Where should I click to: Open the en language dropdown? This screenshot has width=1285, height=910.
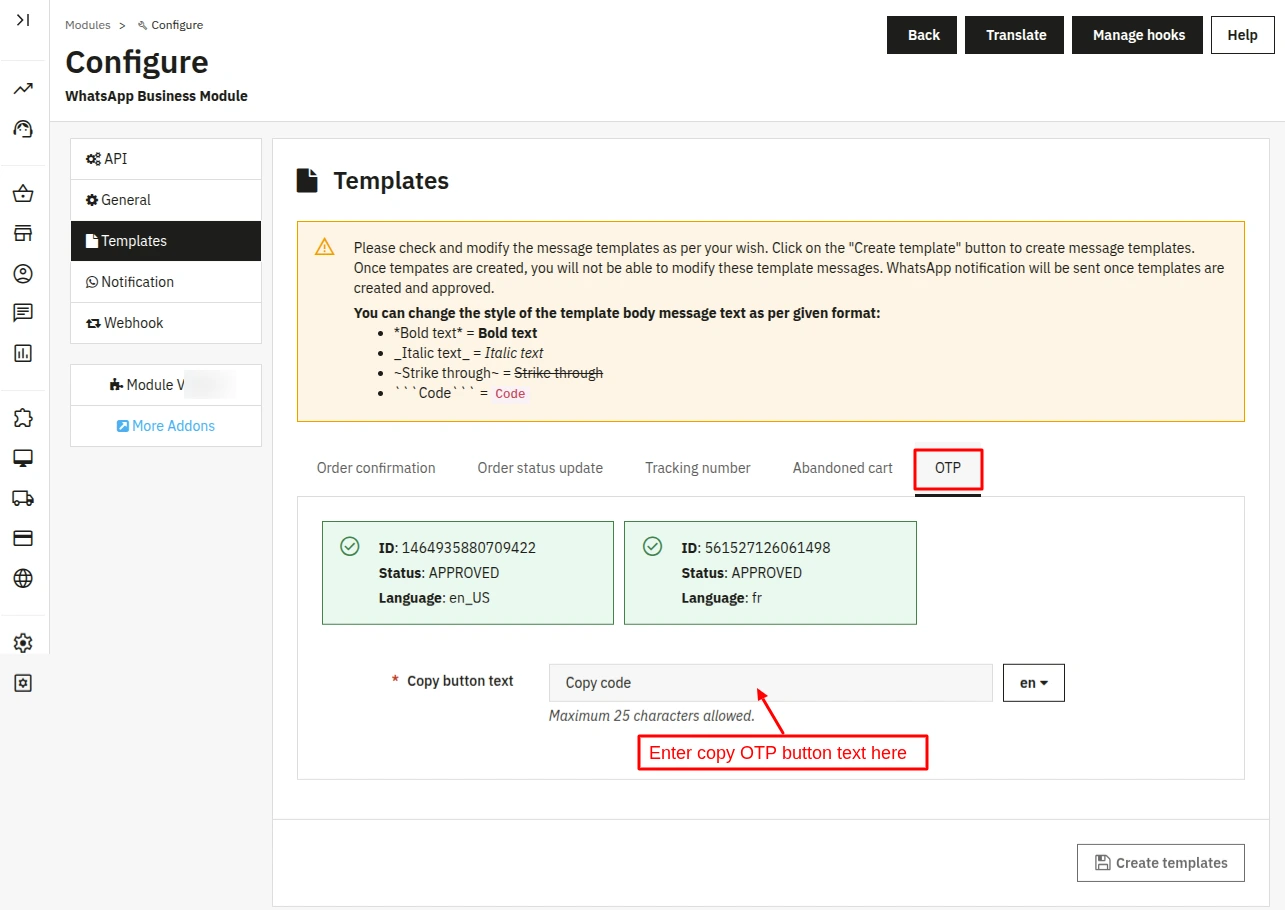(x=1034, y=683)
